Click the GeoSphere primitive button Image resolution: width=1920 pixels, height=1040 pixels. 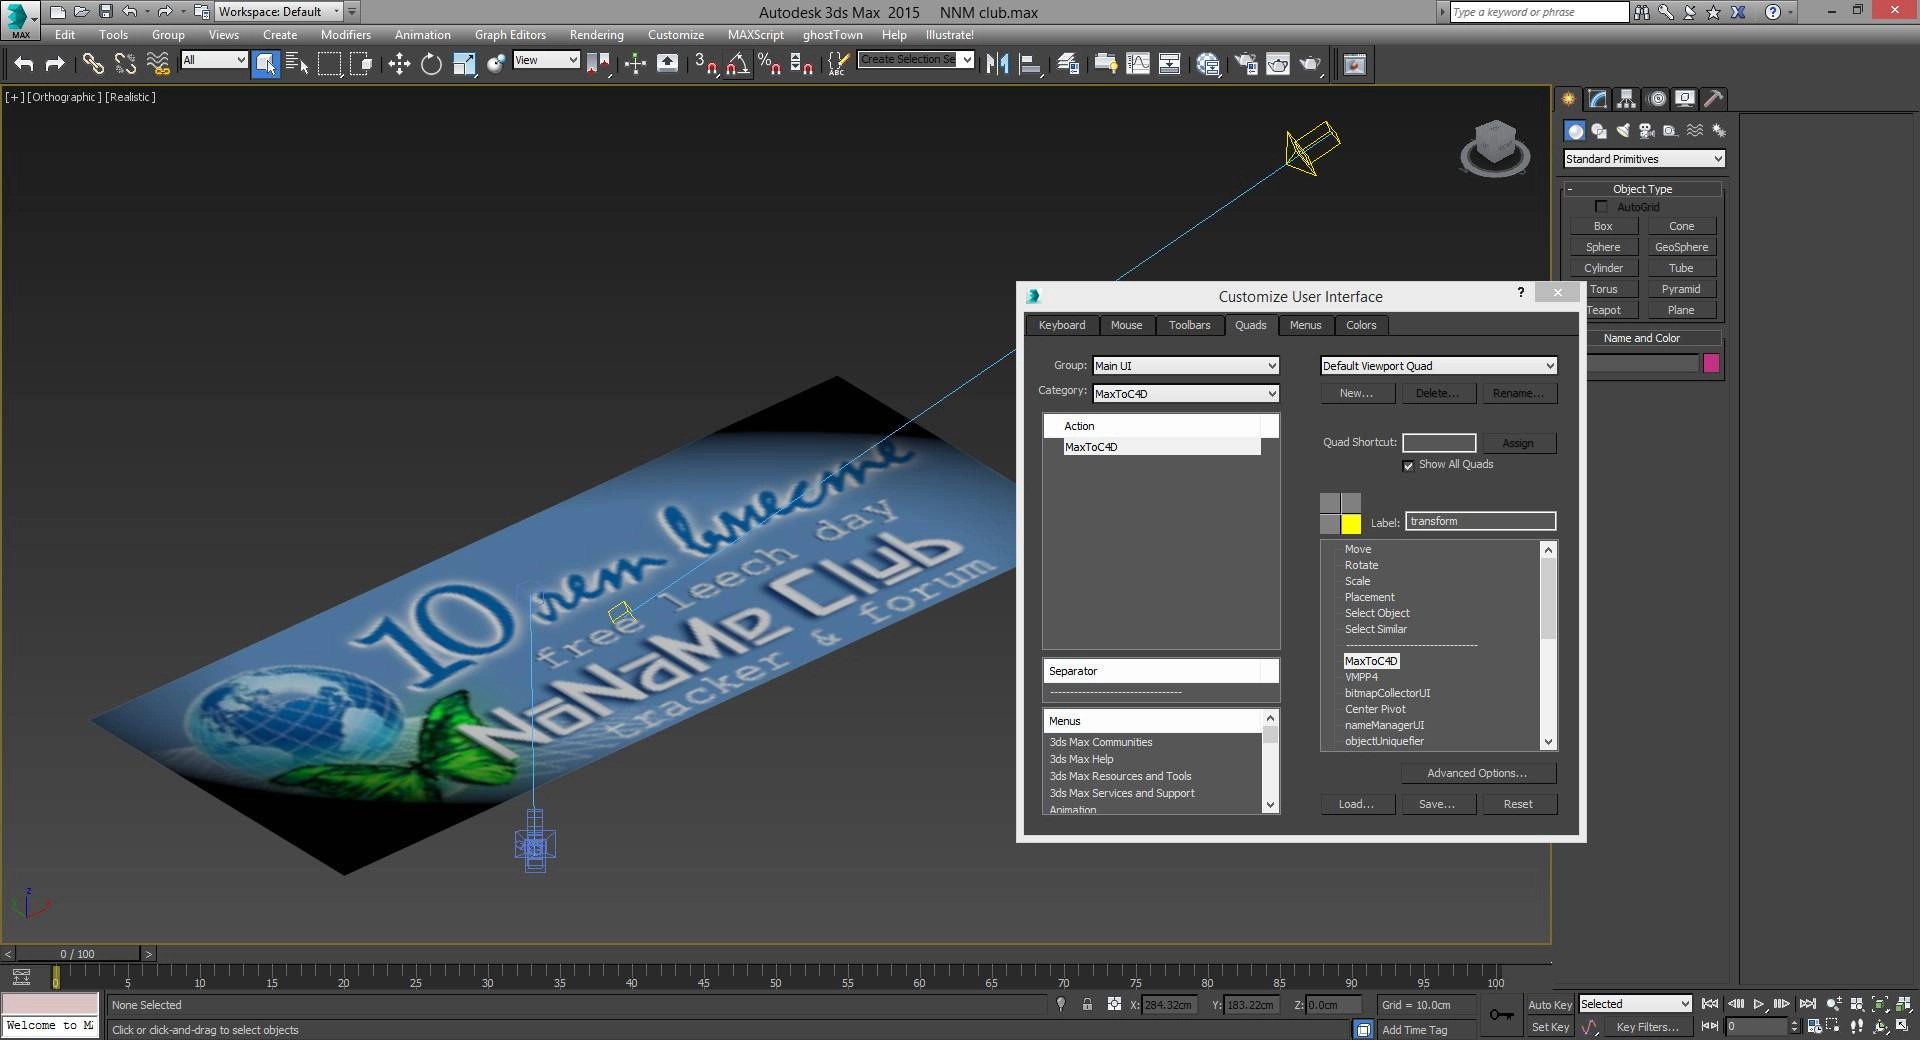[1682, 247]
